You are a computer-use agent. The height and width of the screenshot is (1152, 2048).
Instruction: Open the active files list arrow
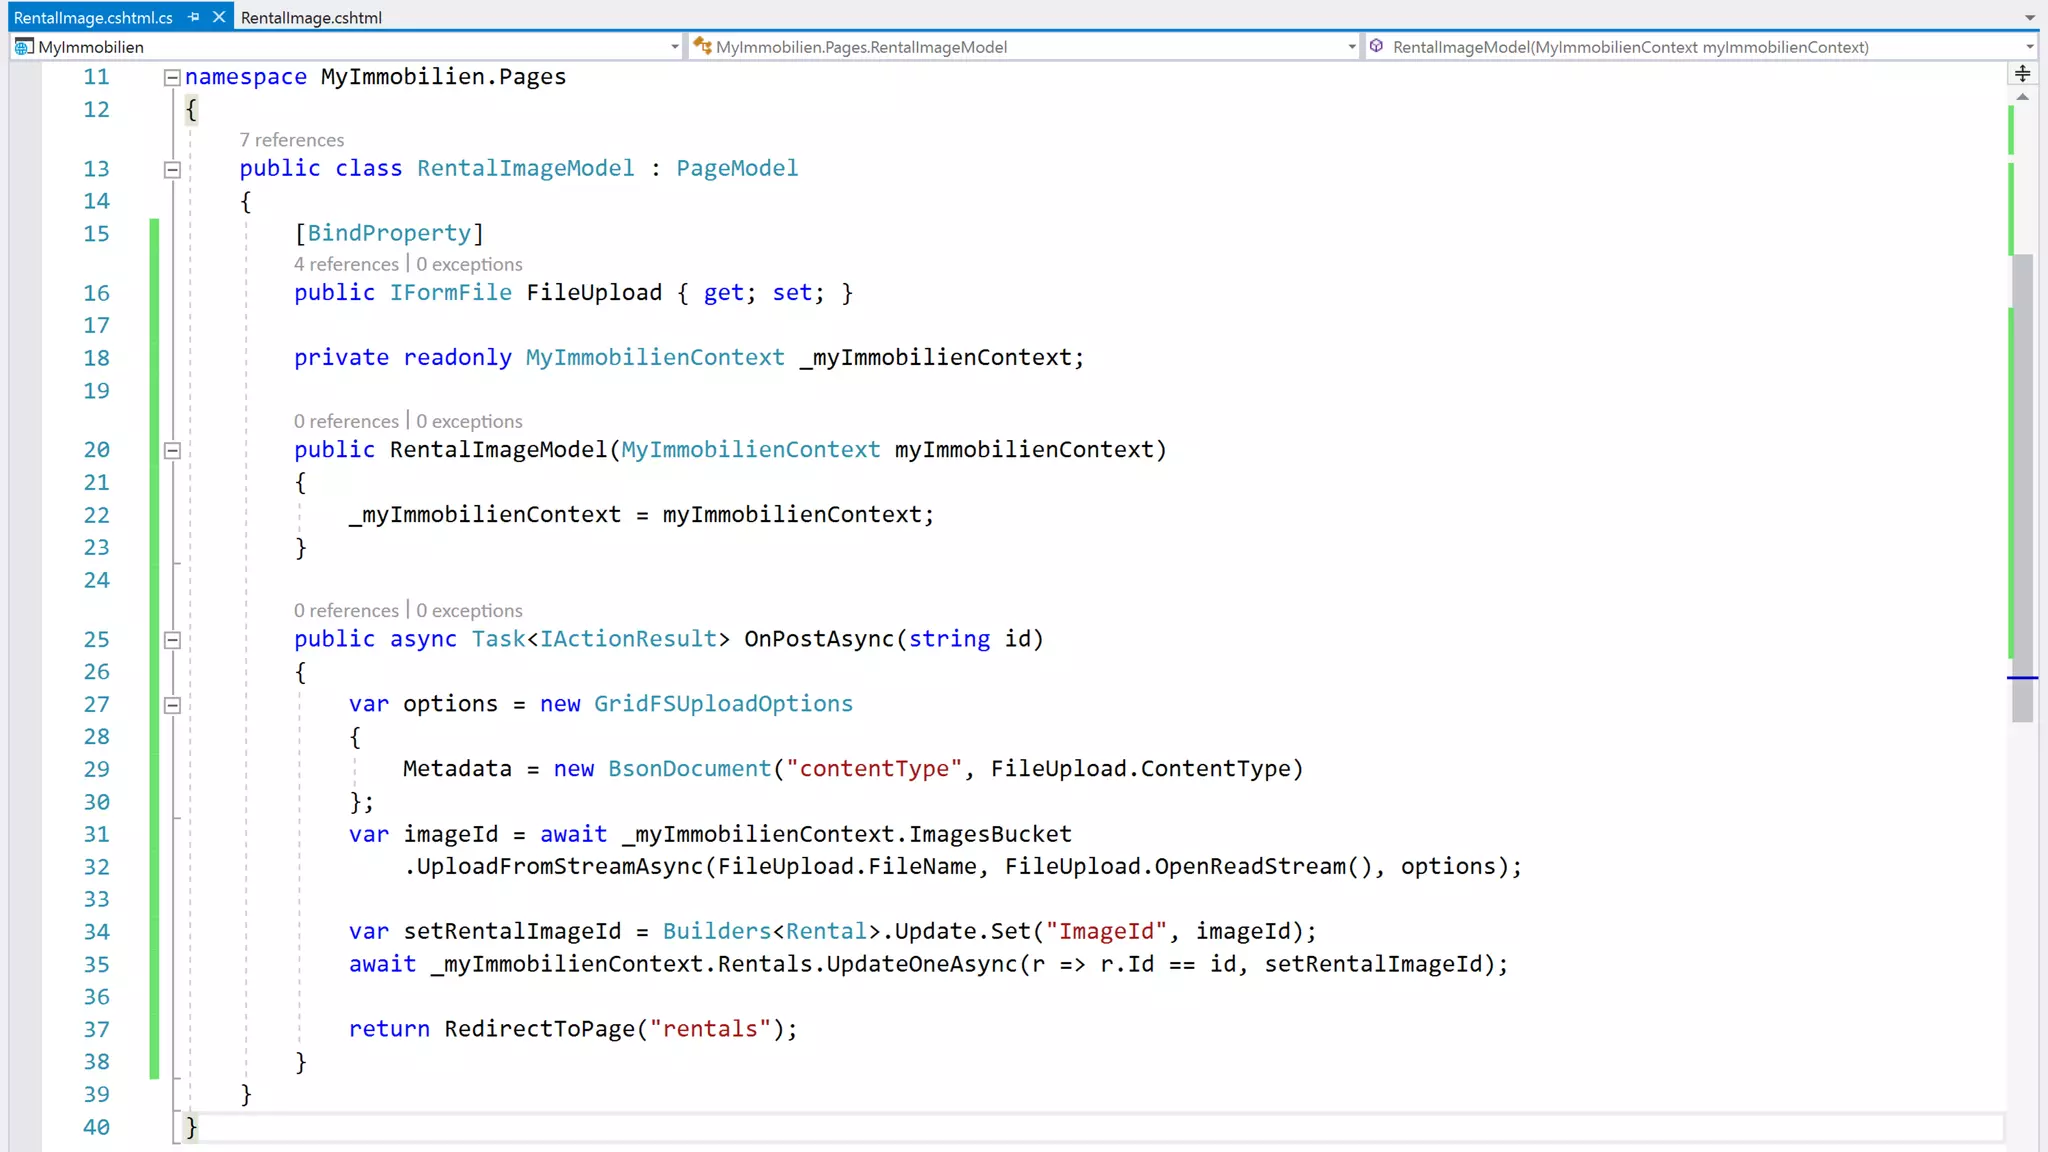point(2030,17)
